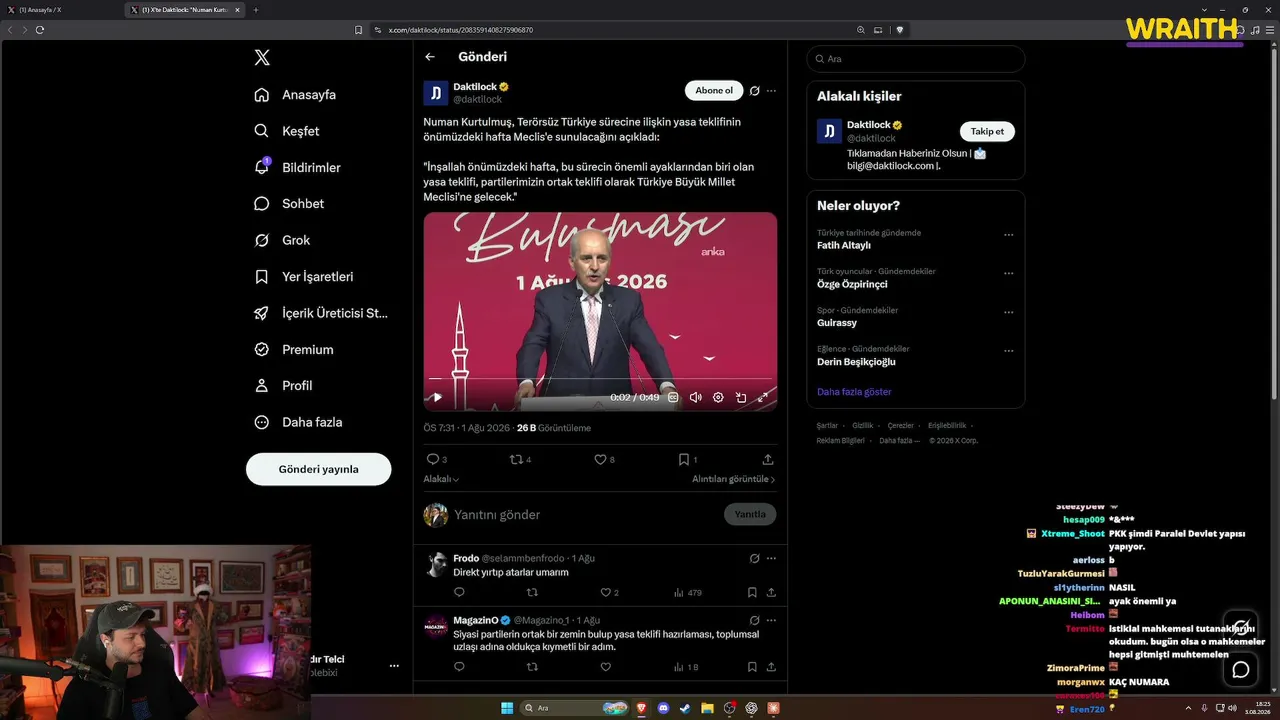This screenshot has width=1280, height=720.
Task: Click the Abone ol button
Action: coord(714,91)
